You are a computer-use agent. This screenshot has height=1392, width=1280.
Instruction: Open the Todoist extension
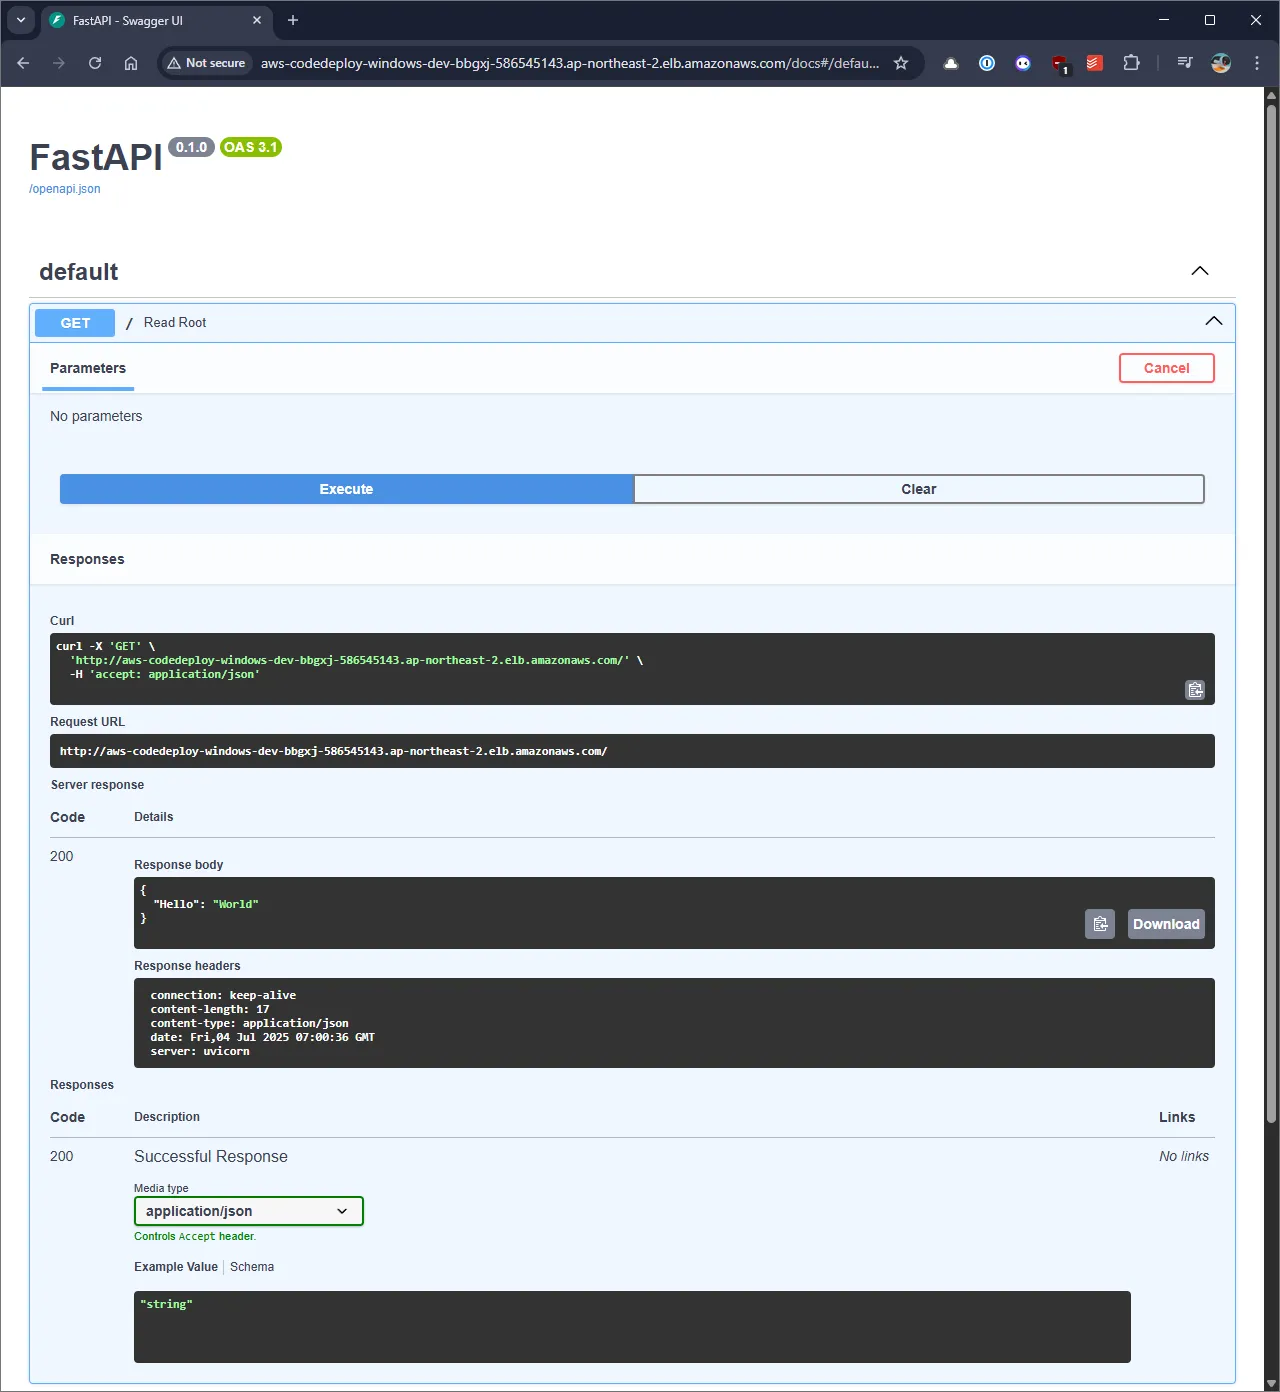tap(1093, 63)
